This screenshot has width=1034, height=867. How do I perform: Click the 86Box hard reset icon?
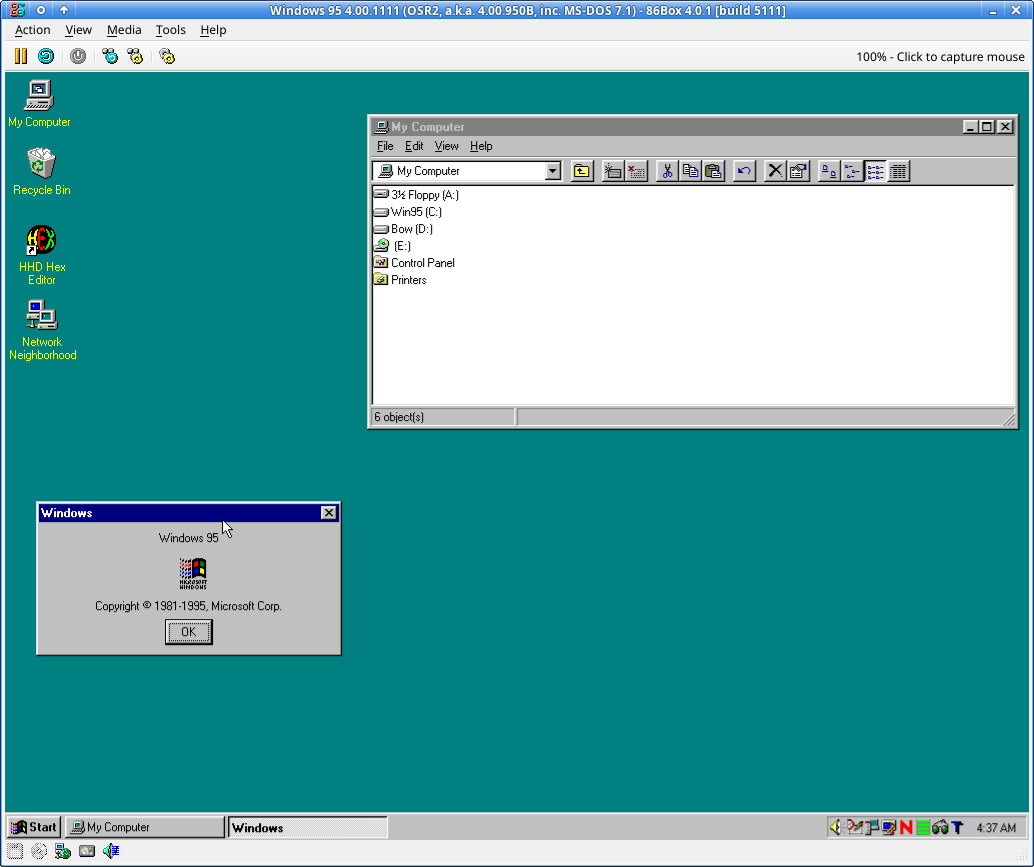point(46,56)
